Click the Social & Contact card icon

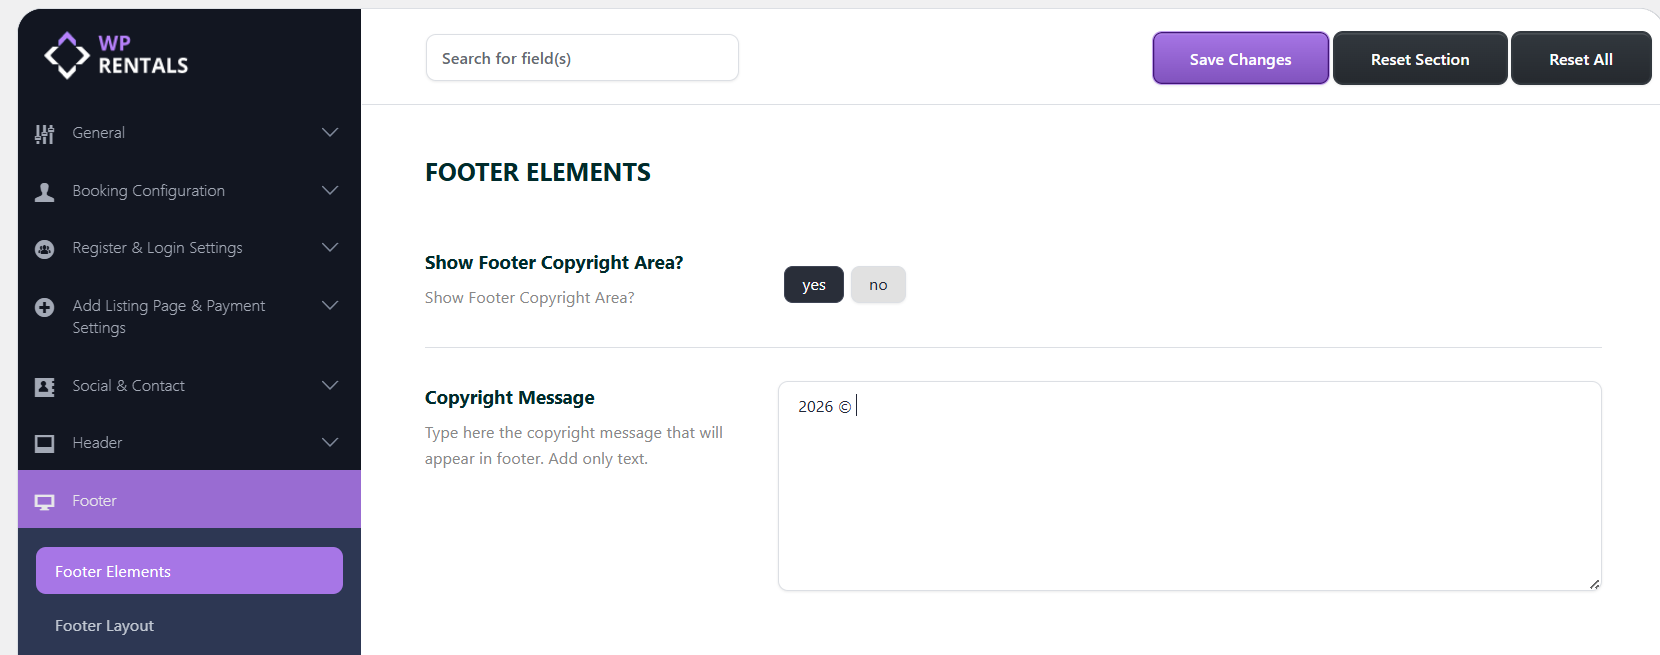point(45,387)
